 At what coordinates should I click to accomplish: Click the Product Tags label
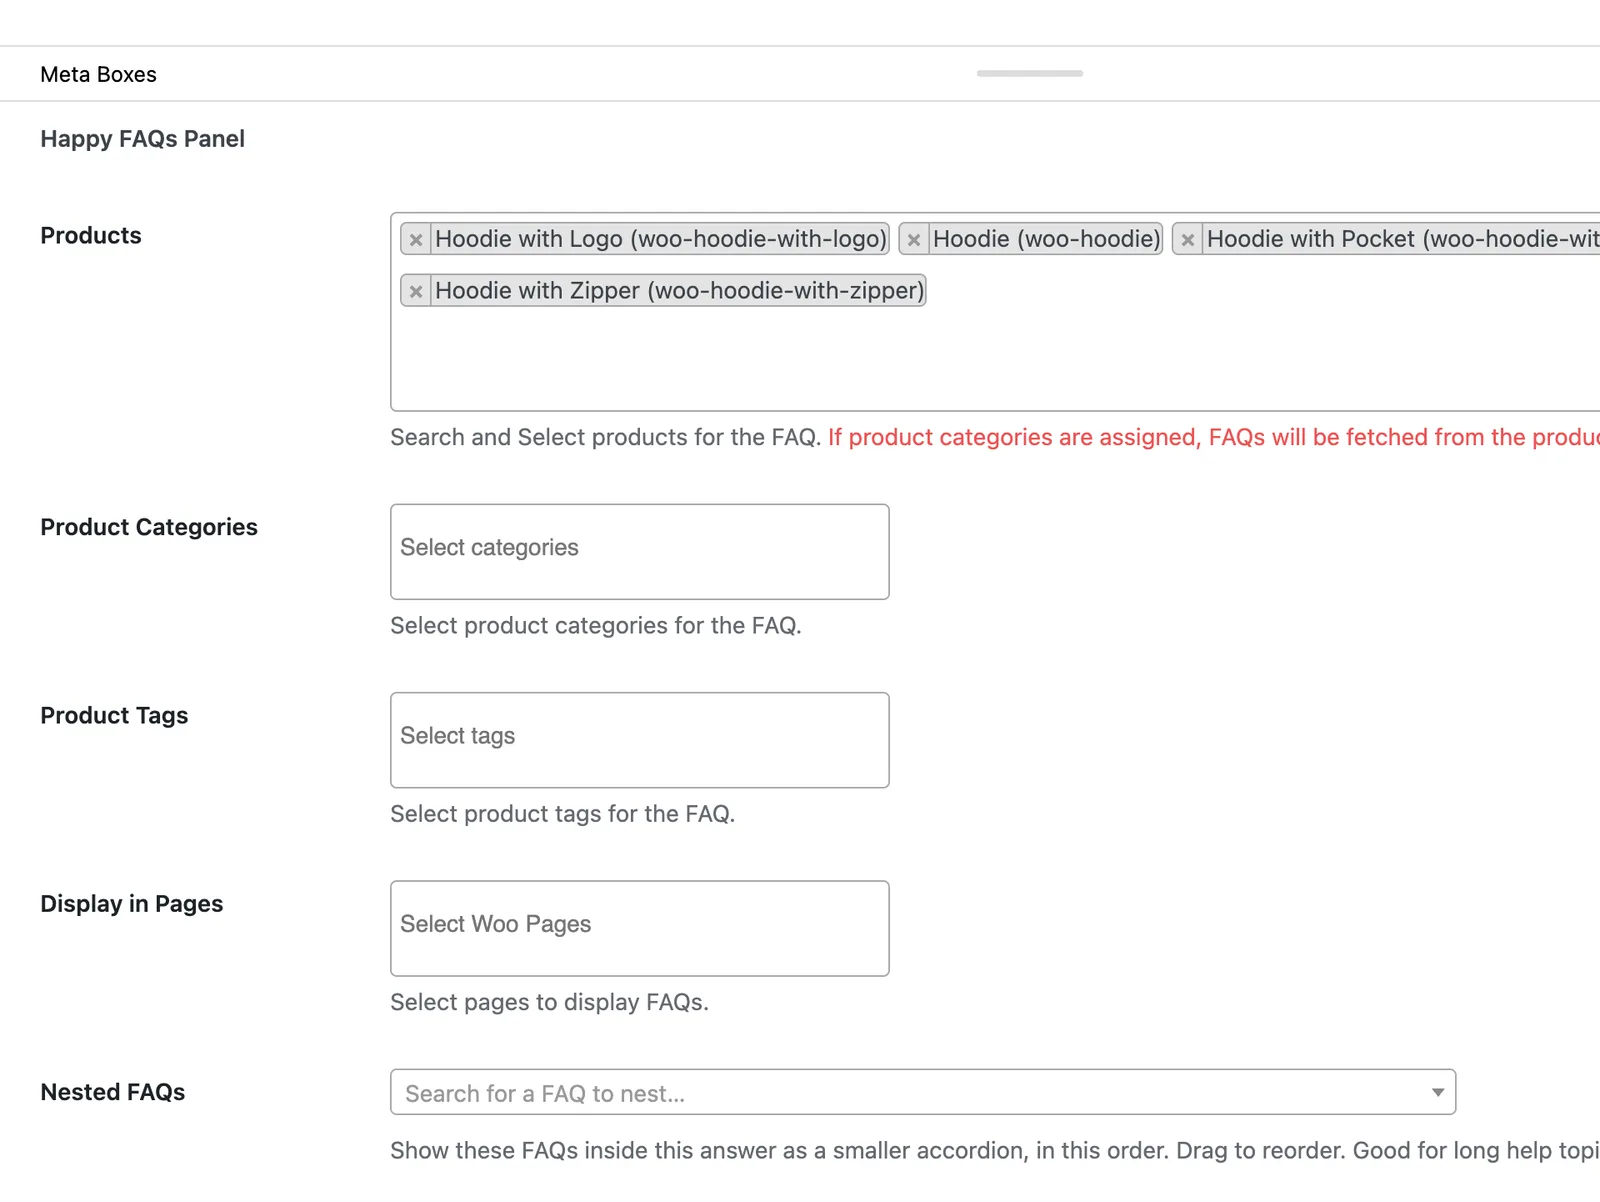click(x=114, y=715)
